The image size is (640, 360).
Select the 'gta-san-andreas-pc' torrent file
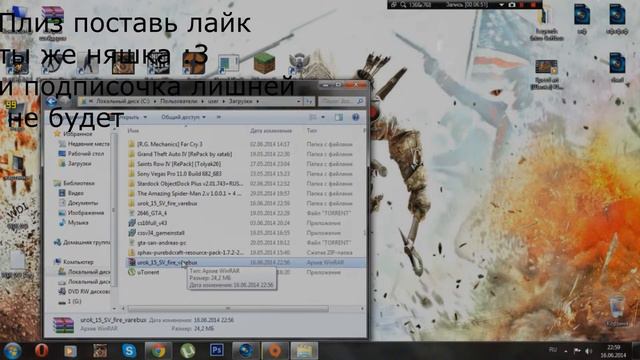pyautogui.click(x=157, y=242)
